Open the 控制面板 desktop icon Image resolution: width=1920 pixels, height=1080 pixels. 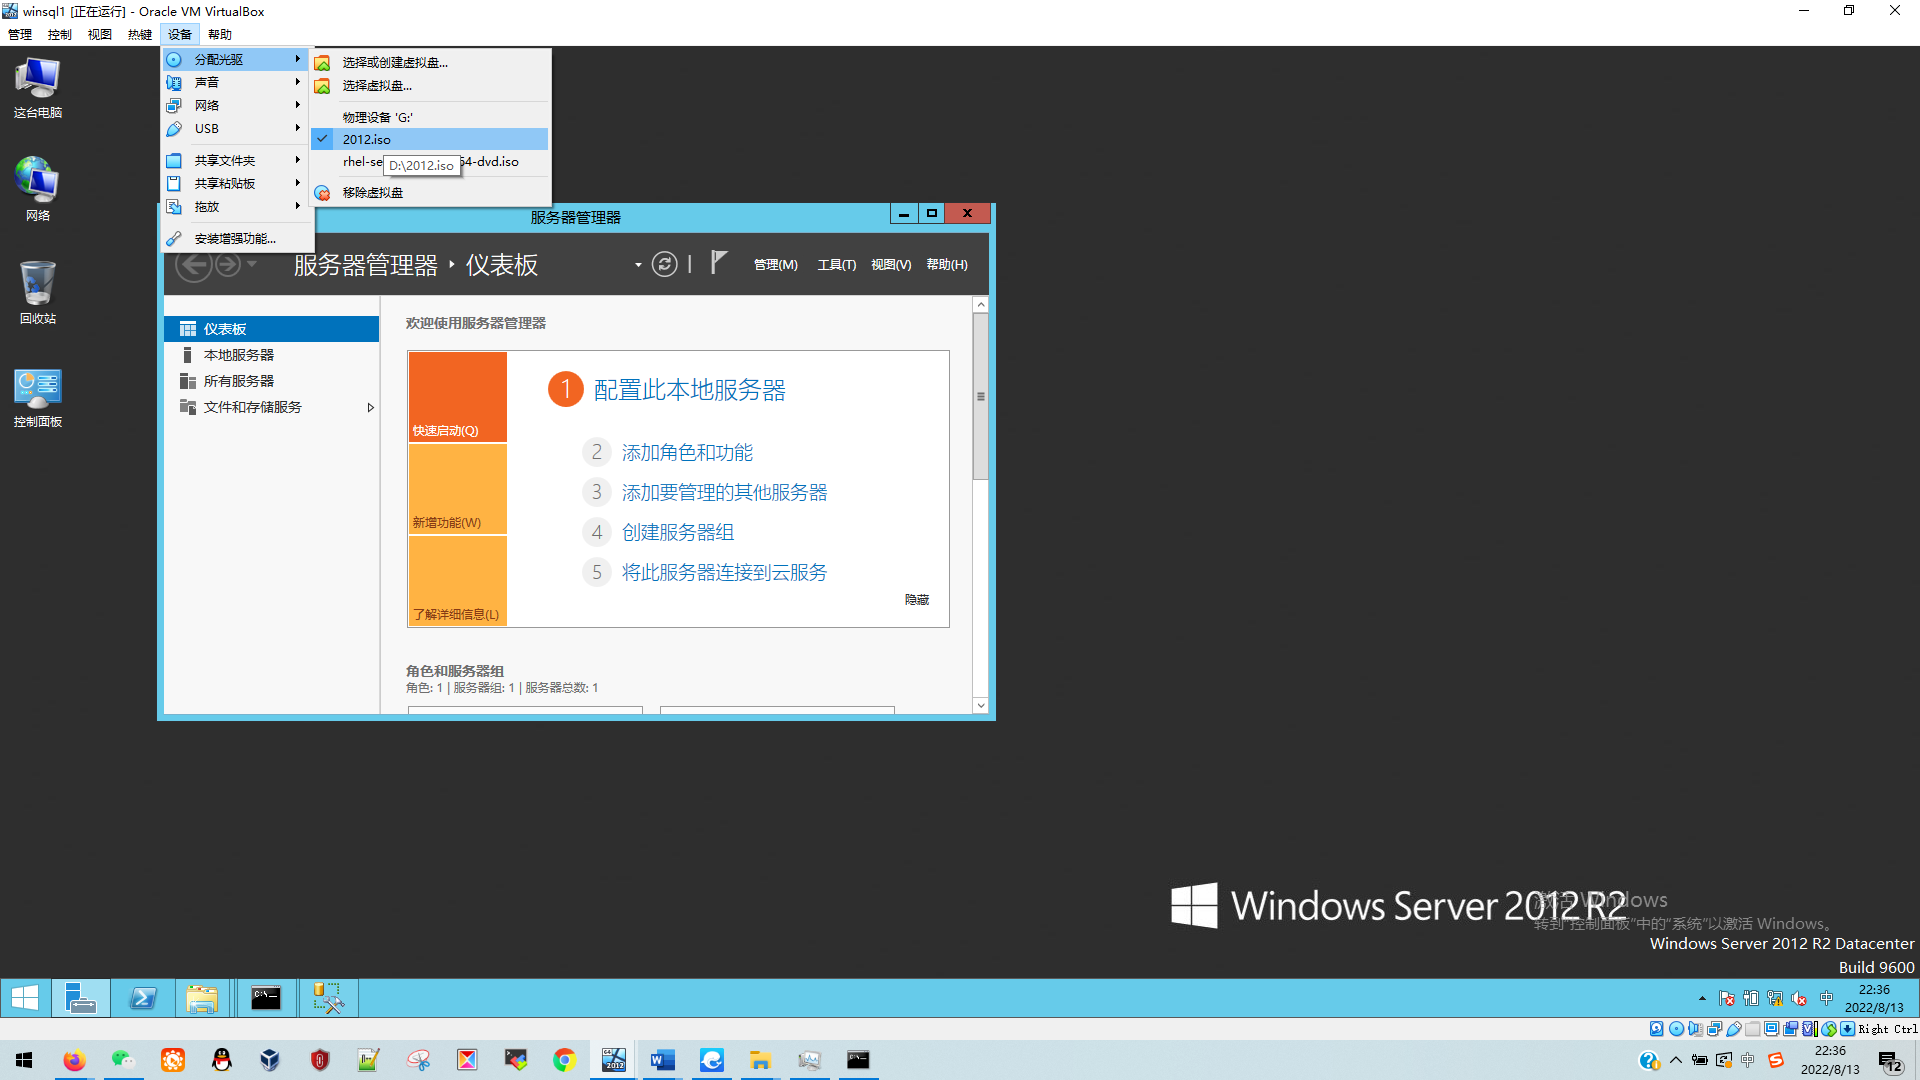click(38, 398)
